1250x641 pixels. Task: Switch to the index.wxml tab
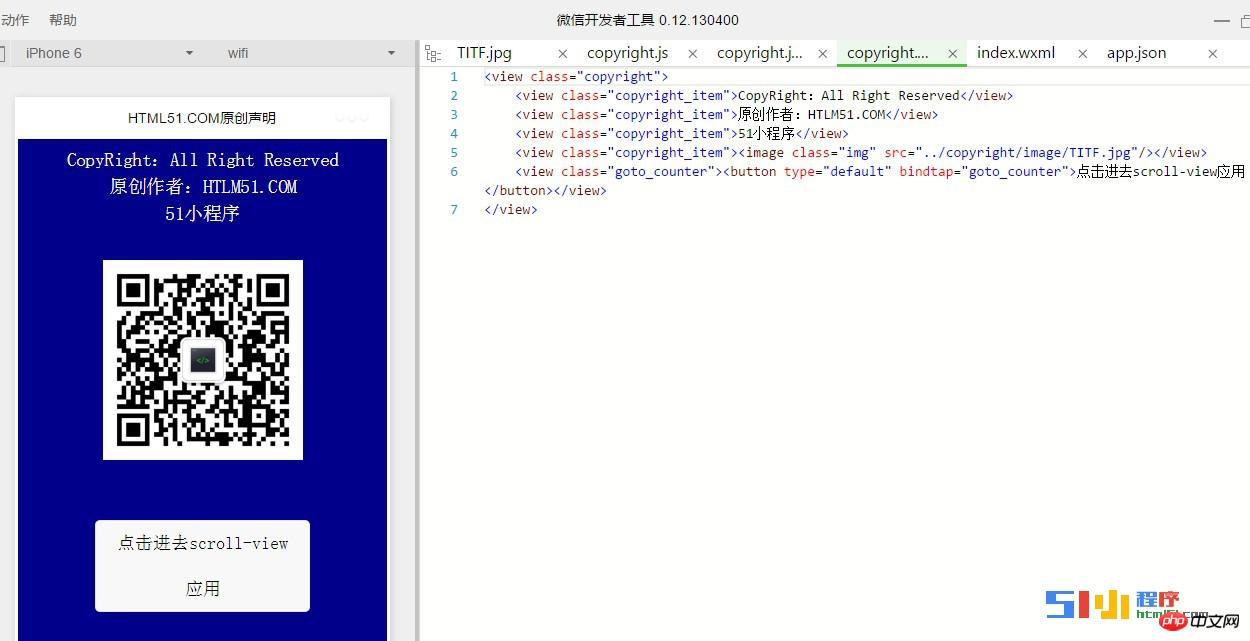pyautogui.click(x=1016, y=53)
